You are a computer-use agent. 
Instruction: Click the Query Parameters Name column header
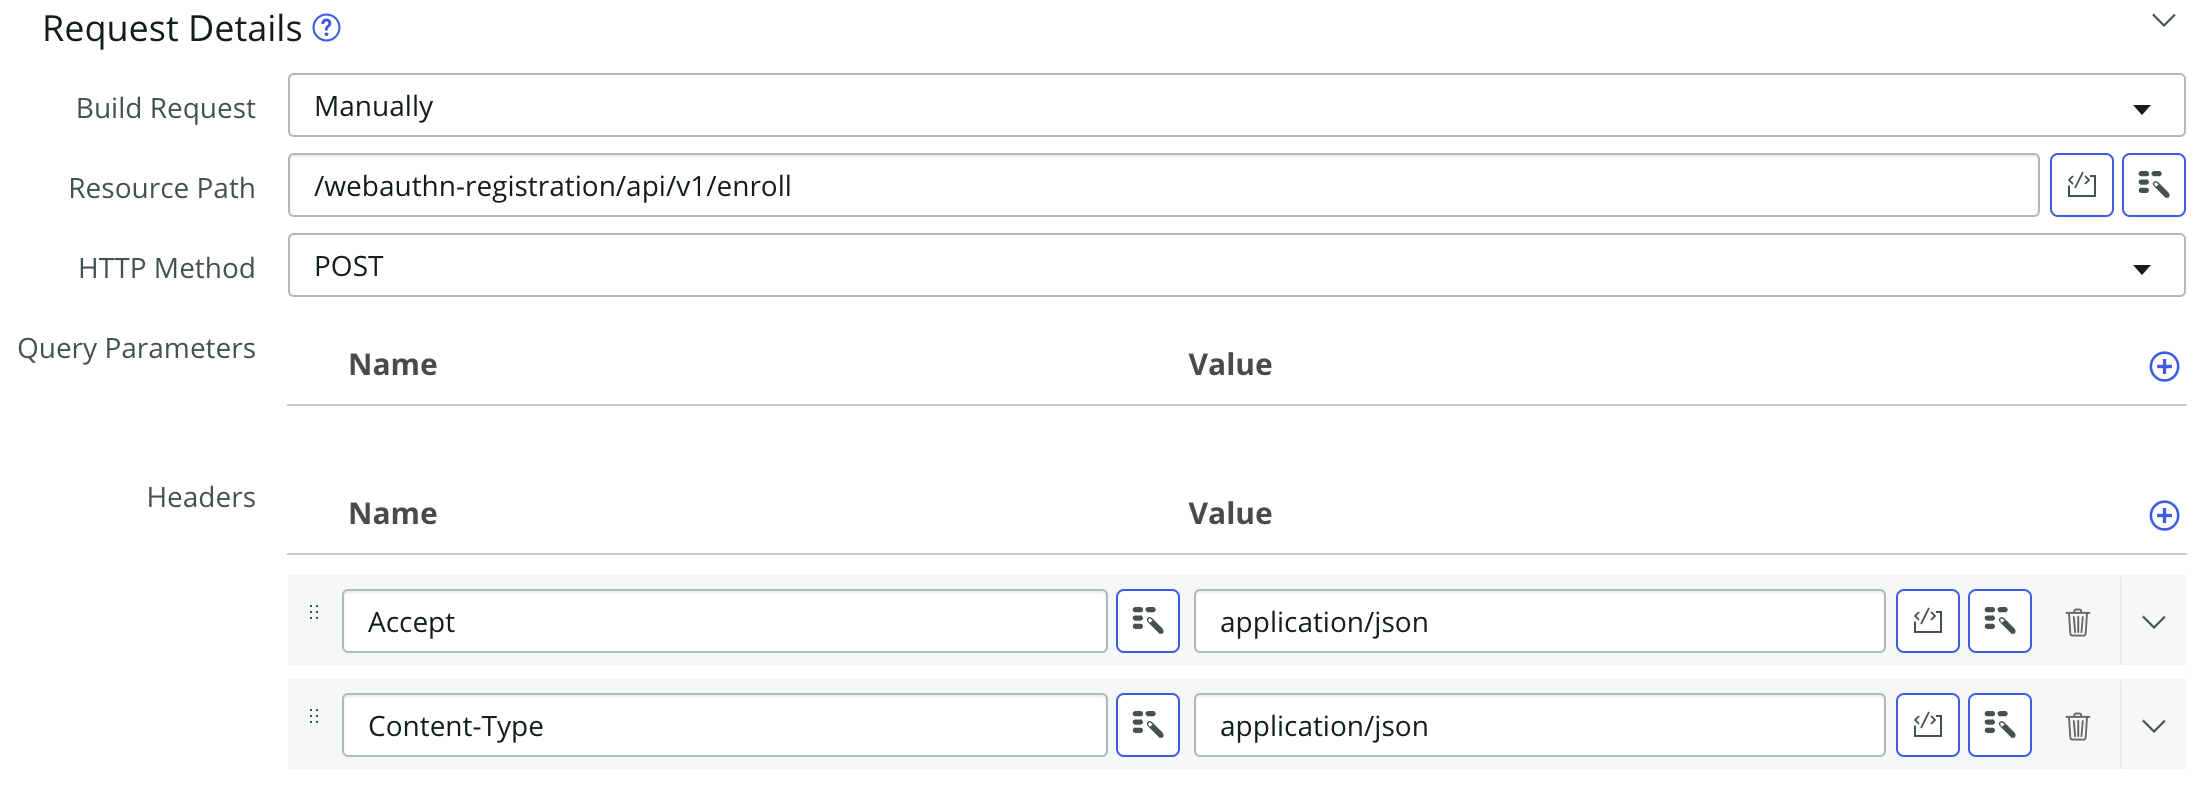pos(393,365)
